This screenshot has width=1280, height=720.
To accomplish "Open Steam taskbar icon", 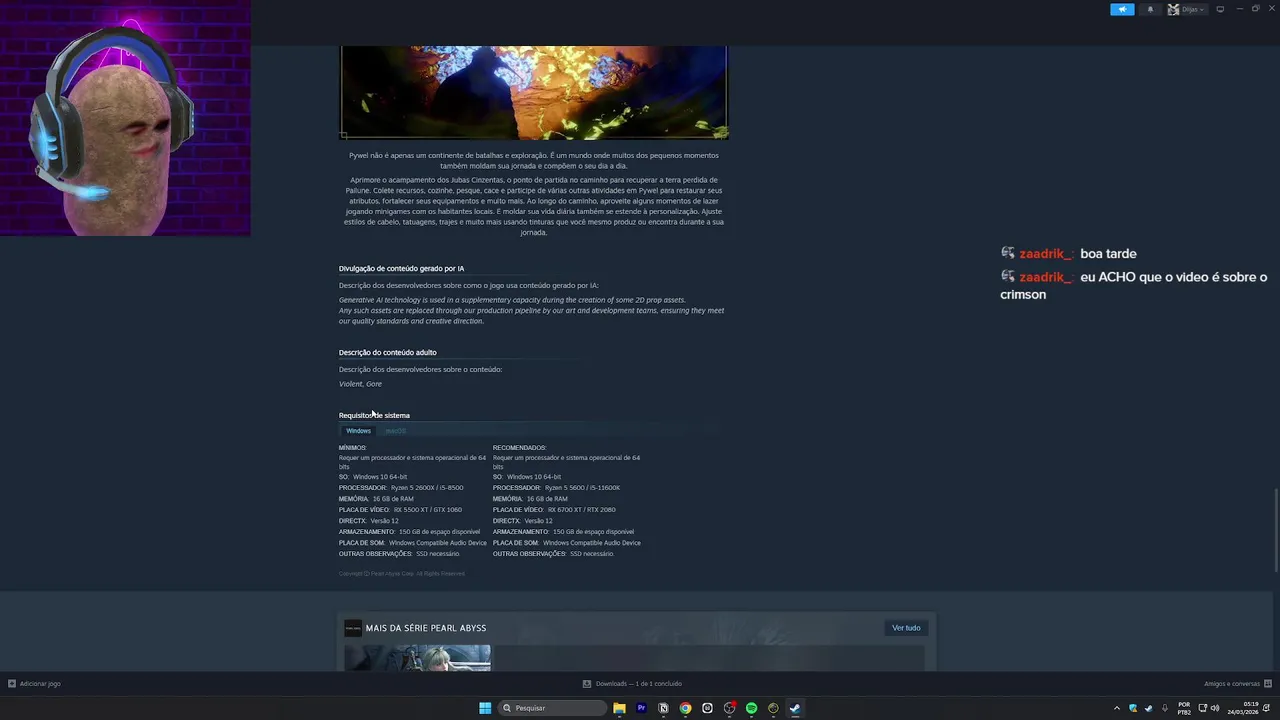I will 795,708.
